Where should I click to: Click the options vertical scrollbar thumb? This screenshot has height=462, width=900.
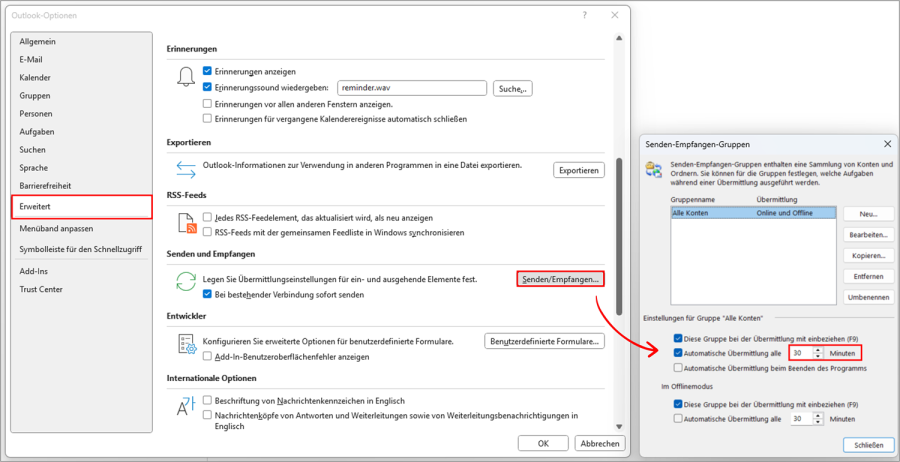(618, 236)
